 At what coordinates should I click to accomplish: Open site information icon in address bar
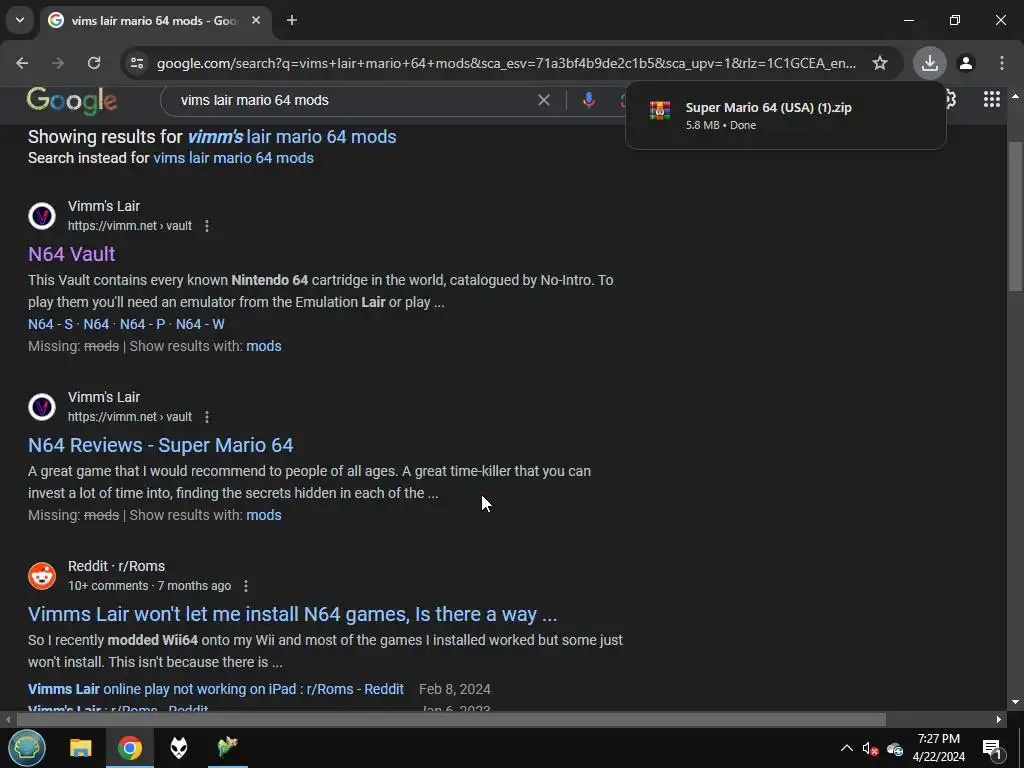(x=136, y=63)
